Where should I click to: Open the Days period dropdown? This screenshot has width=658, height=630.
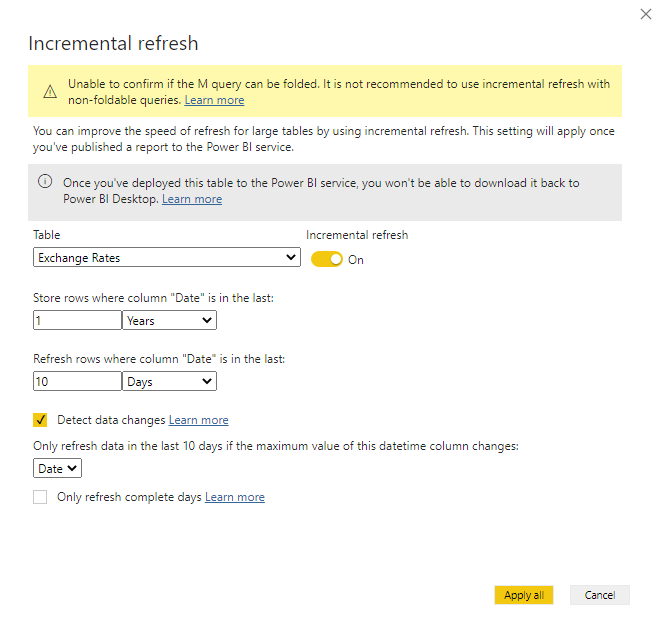(169, 381)
